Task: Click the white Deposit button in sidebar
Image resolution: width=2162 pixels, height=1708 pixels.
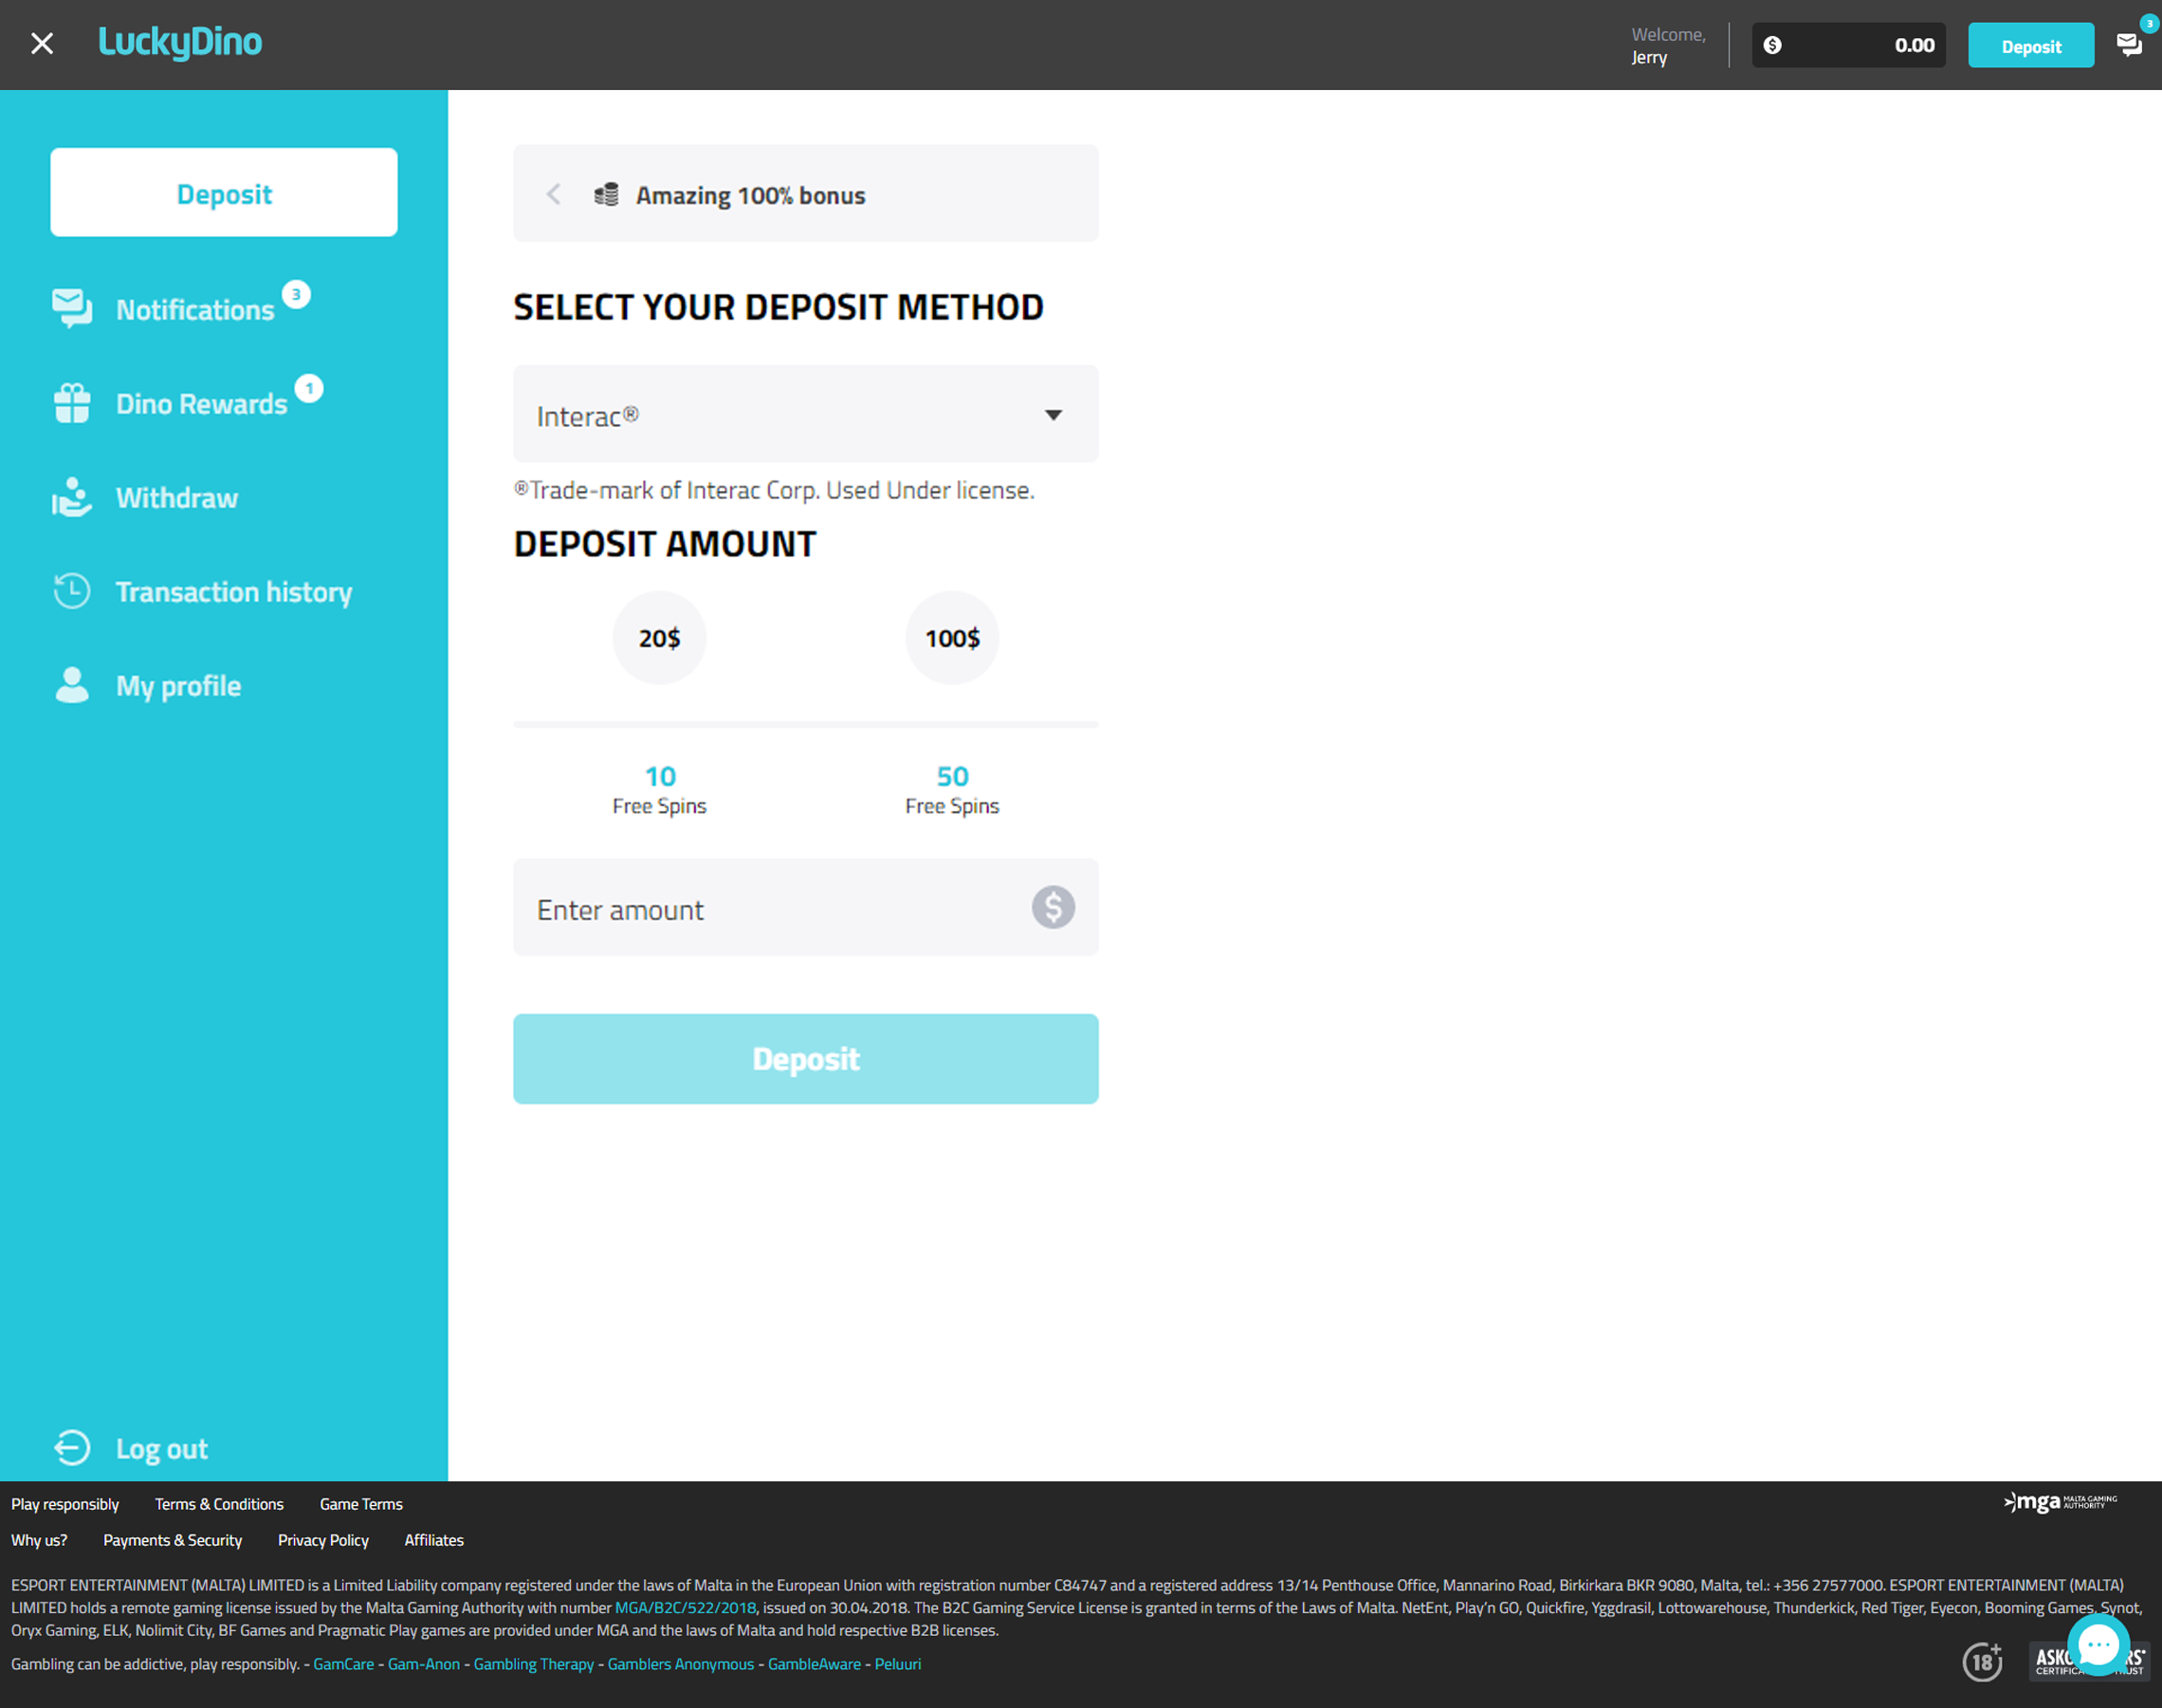Action: (224, 193)
